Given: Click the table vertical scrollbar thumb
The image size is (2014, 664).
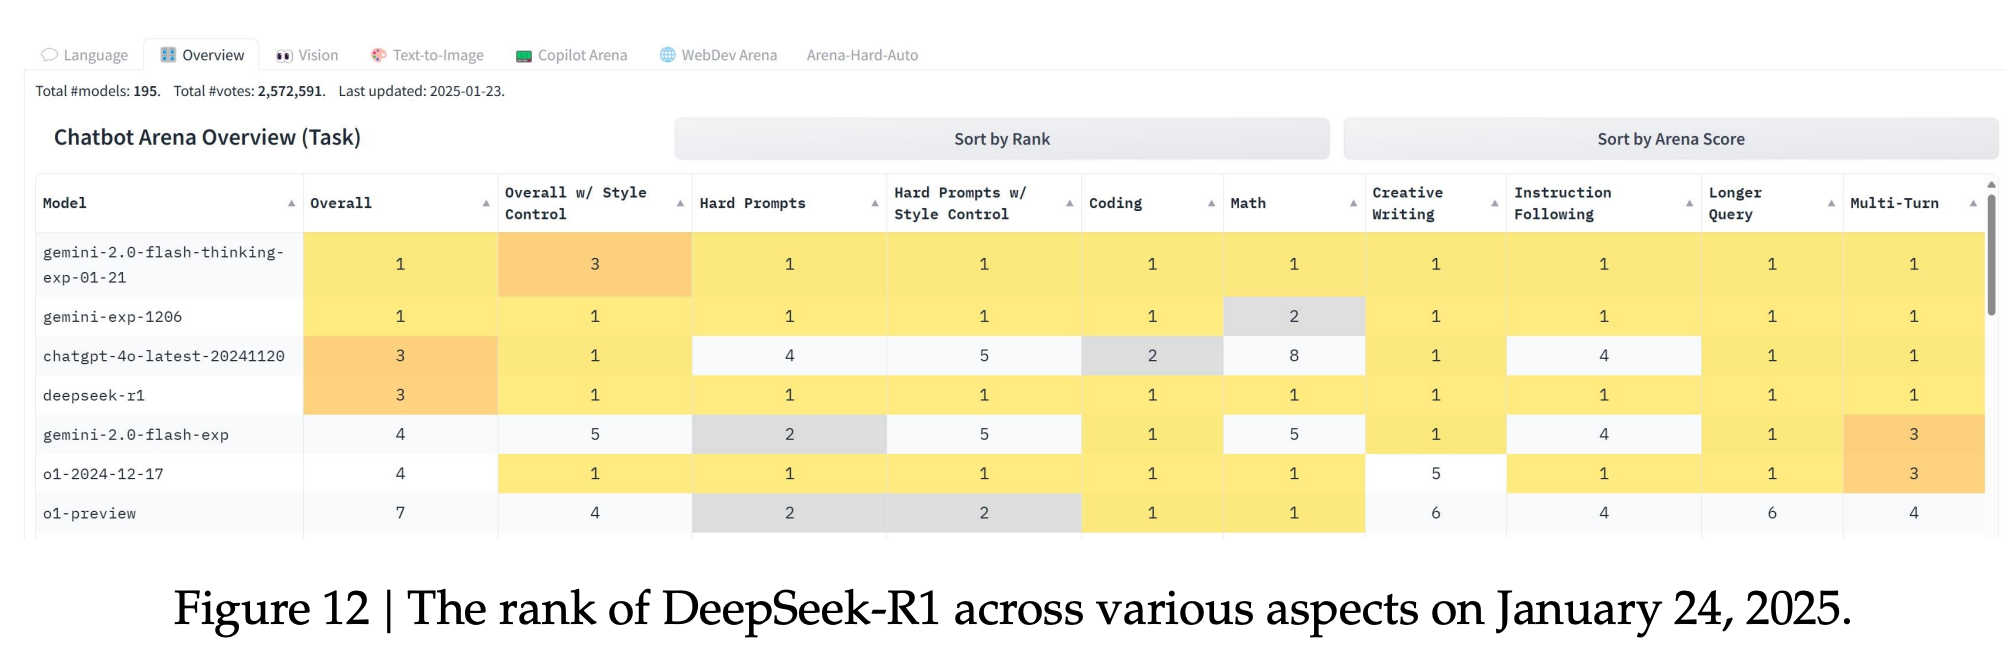Looking at the screenshot, I should (x=1991, y=255).
